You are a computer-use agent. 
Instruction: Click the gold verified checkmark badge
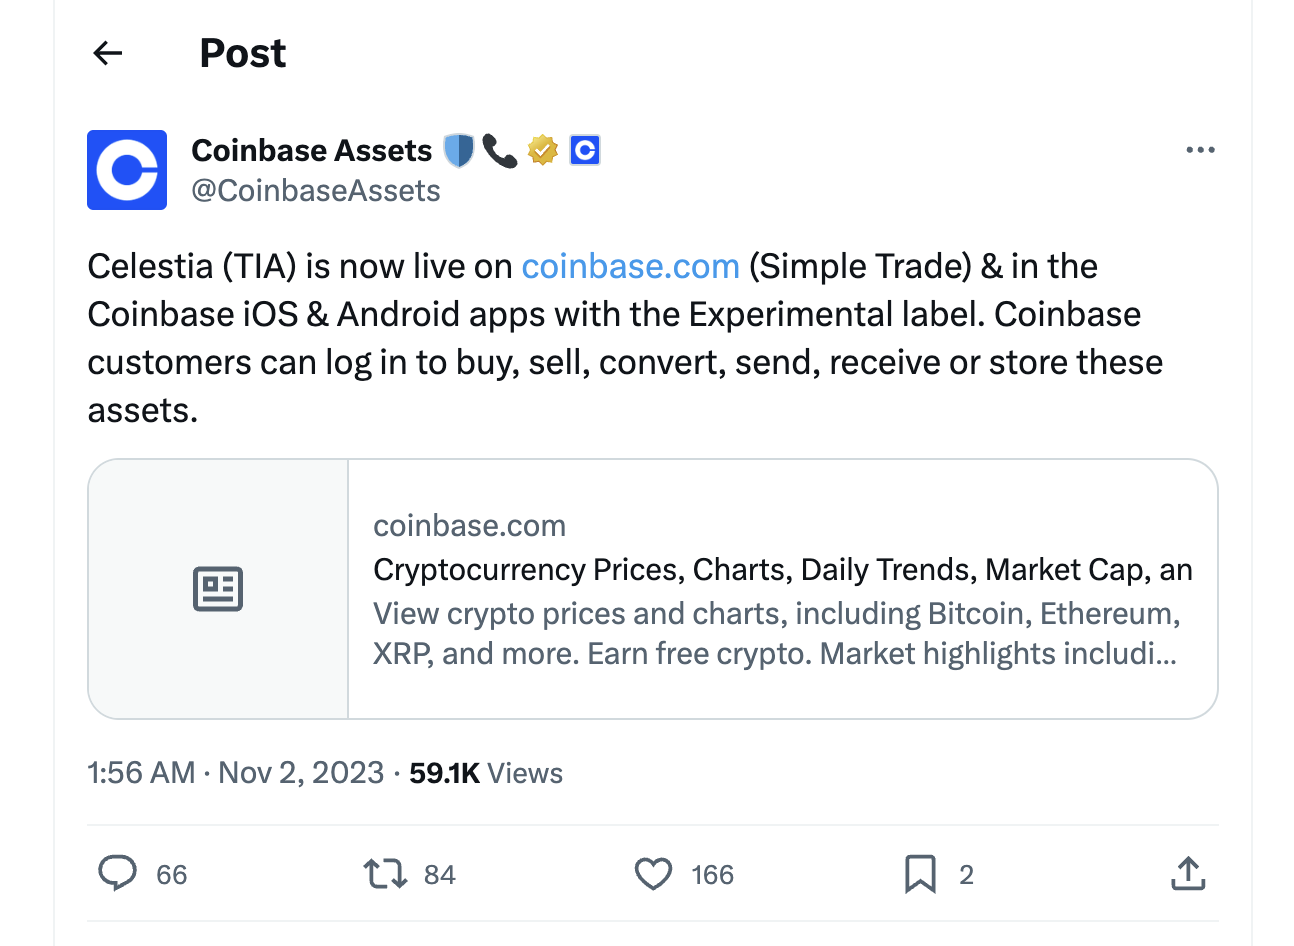[542, 150]
